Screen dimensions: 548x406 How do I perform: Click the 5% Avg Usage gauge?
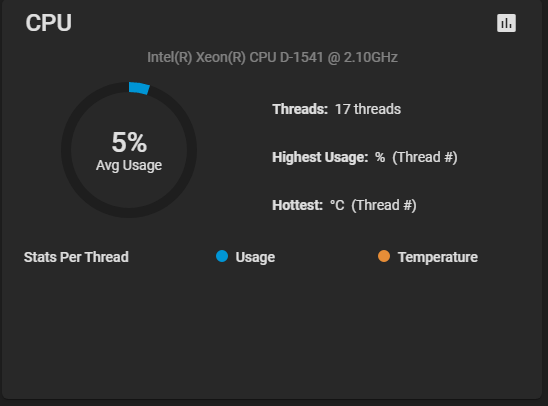tap(129, 150)
